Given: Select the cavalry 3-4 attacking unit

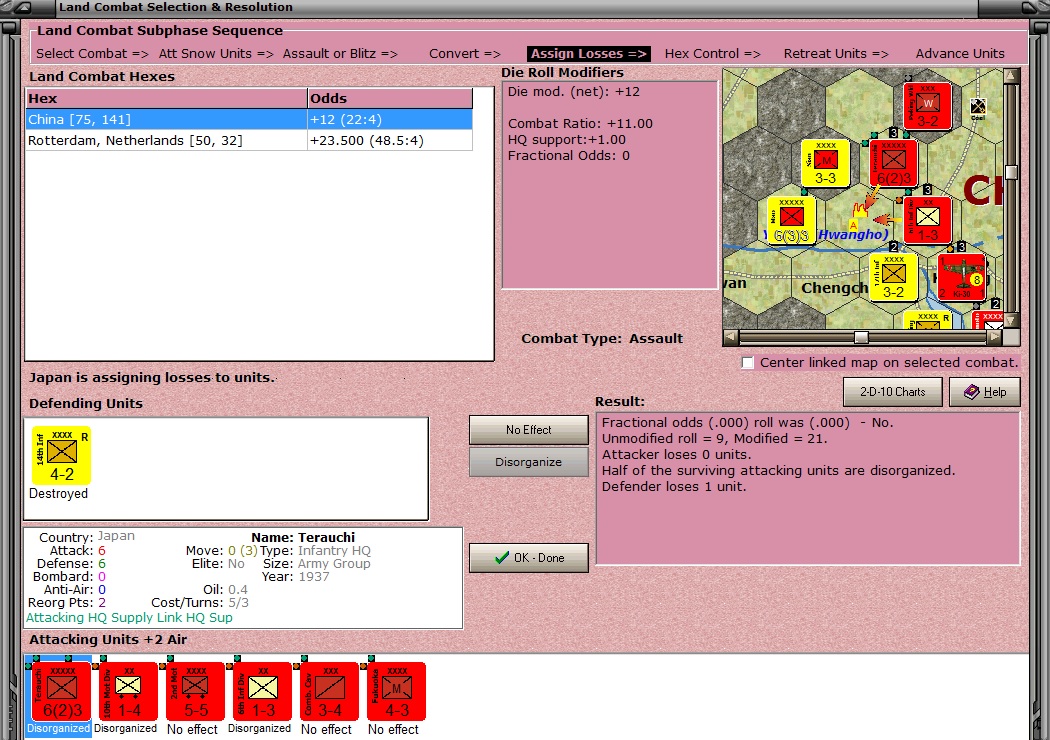Looking at the screenshot, I should click(329, 692).
